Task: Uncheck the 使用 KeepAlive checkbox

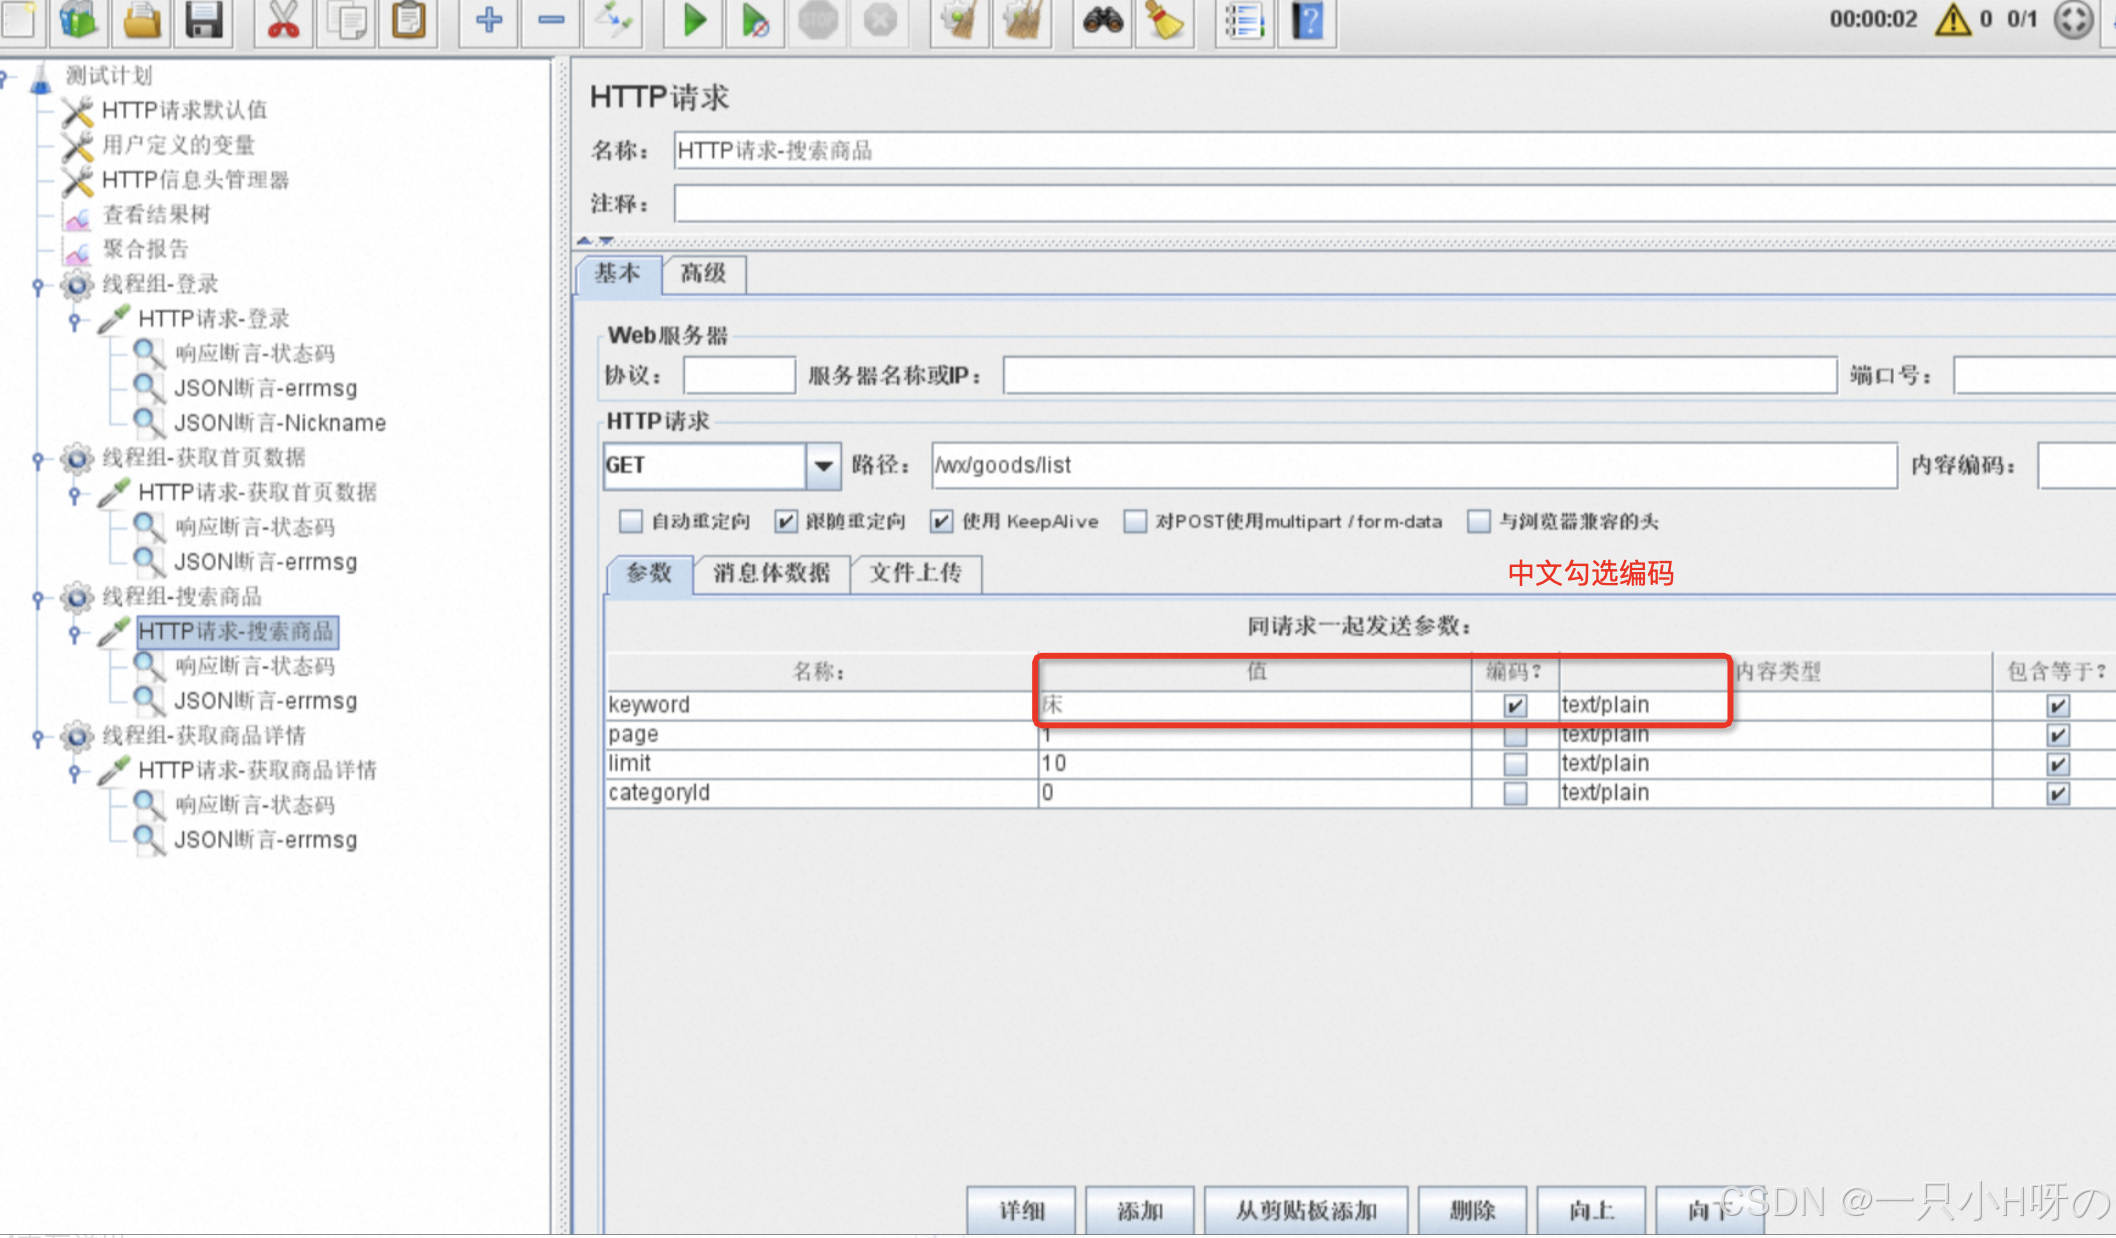Action: [x=940, y=521]
